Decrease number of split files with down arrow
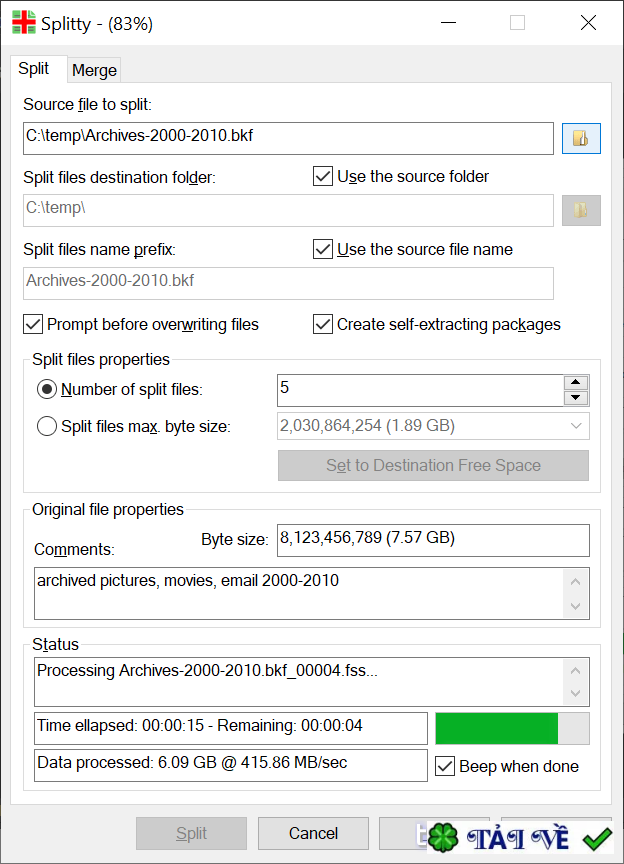Screen dimensions: 624x864 pos(574,398)
